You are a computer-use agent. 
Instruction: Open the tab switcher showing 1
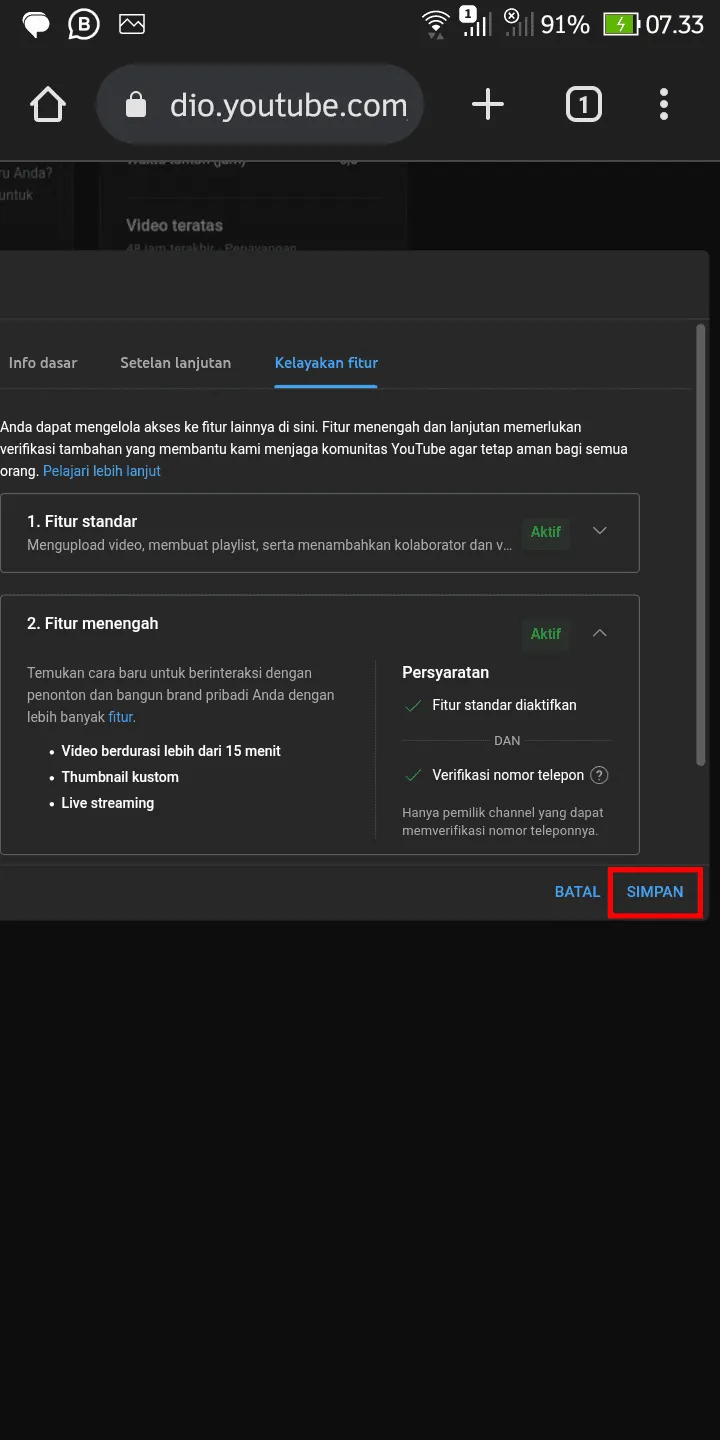pos(584,105)
